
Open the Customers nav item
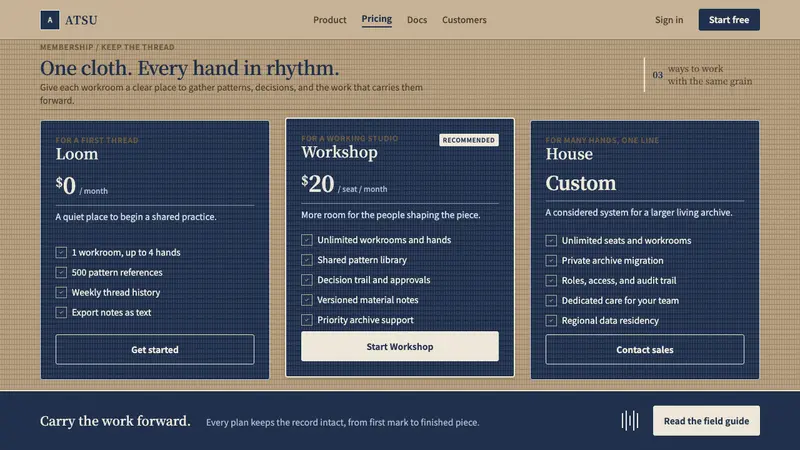[464, 20]
